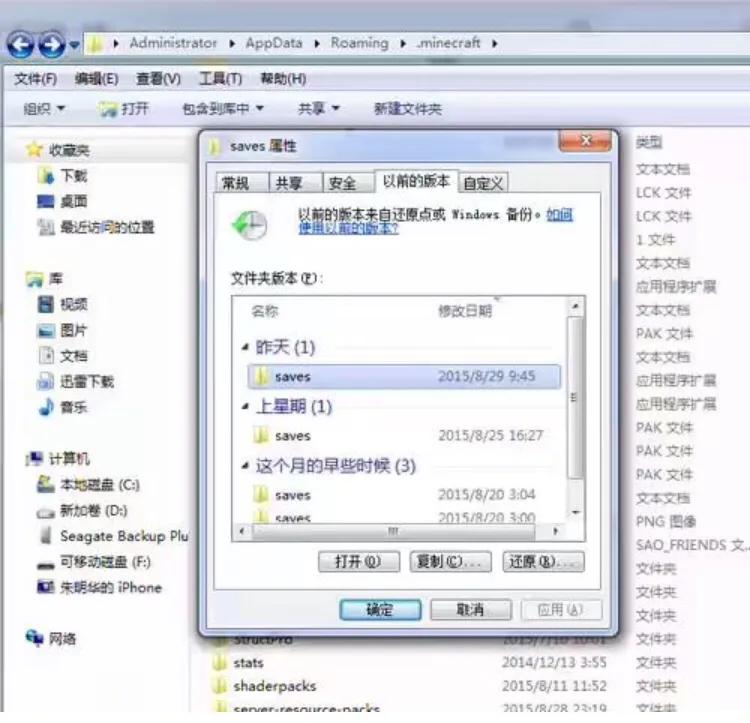750x723 pixels.
Task: Switch to the 常规 (General) tab
Action: pyautogui.click(x=236, y=183)
